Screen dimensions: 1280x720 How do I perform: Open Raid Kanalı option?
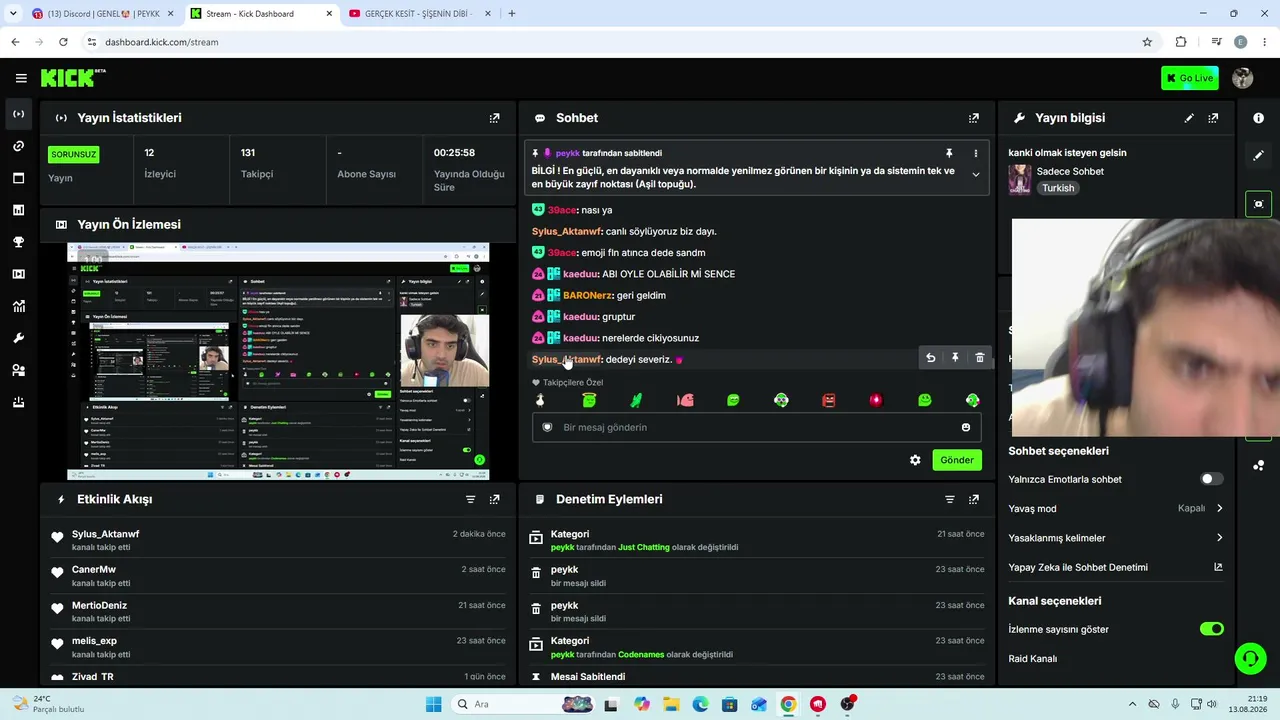(x=1032, y=659)
